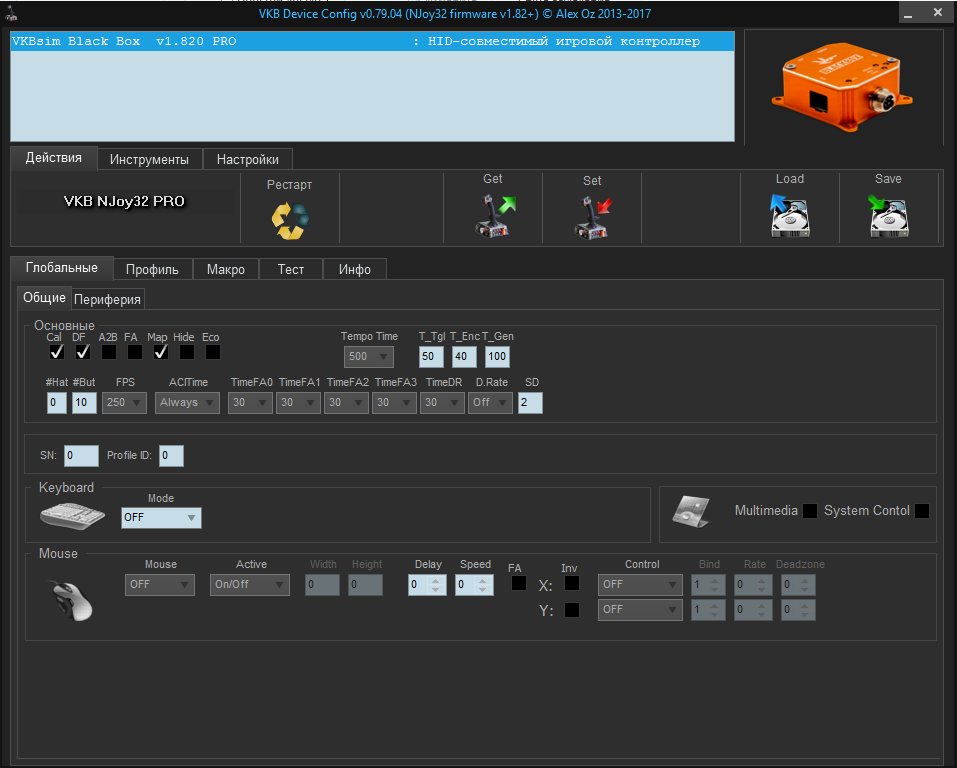Open the Глобальные tab

[x=62, y=268]
